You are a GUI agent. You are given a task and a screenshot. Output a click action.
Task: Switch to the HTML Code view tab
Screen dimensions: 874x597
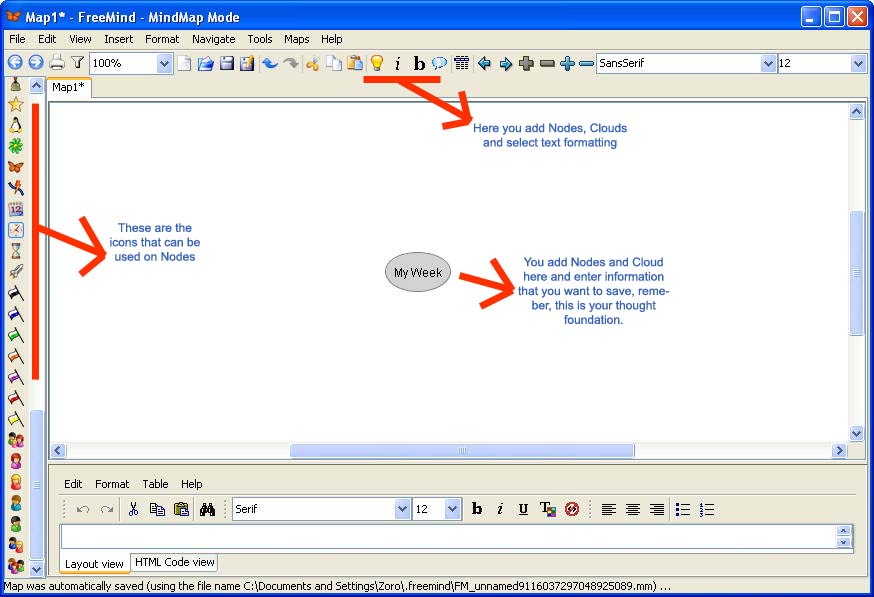click(x=175, y=563)
